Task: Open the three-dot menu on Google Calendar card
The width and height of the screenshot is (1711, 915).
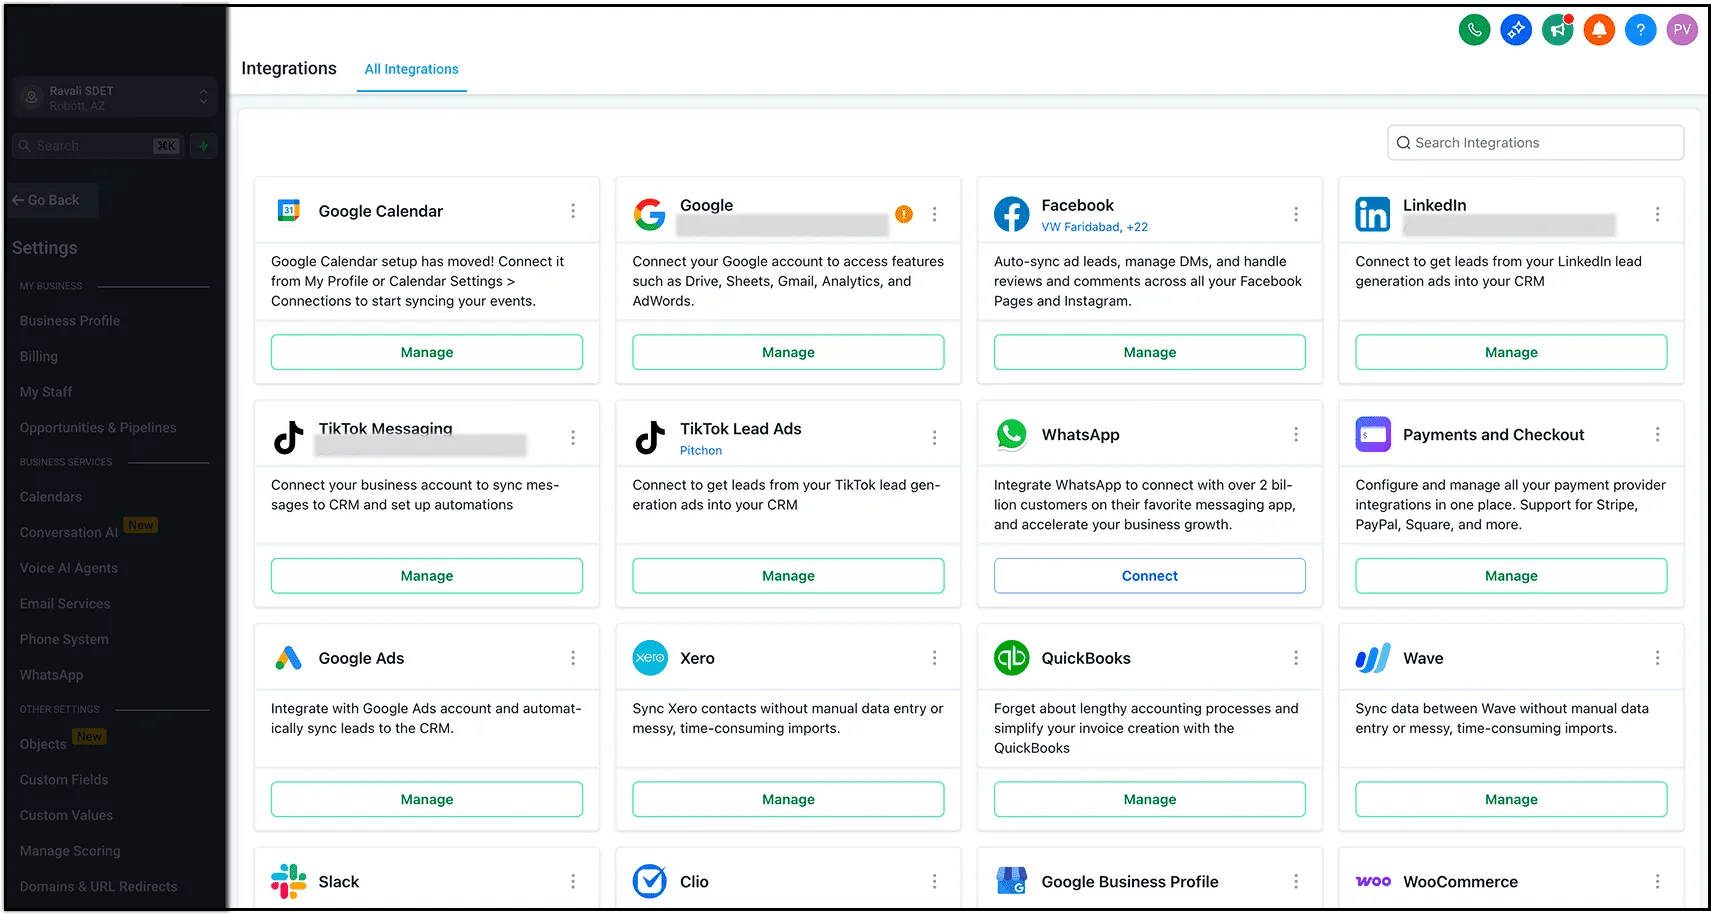Action: click(573, 211)
